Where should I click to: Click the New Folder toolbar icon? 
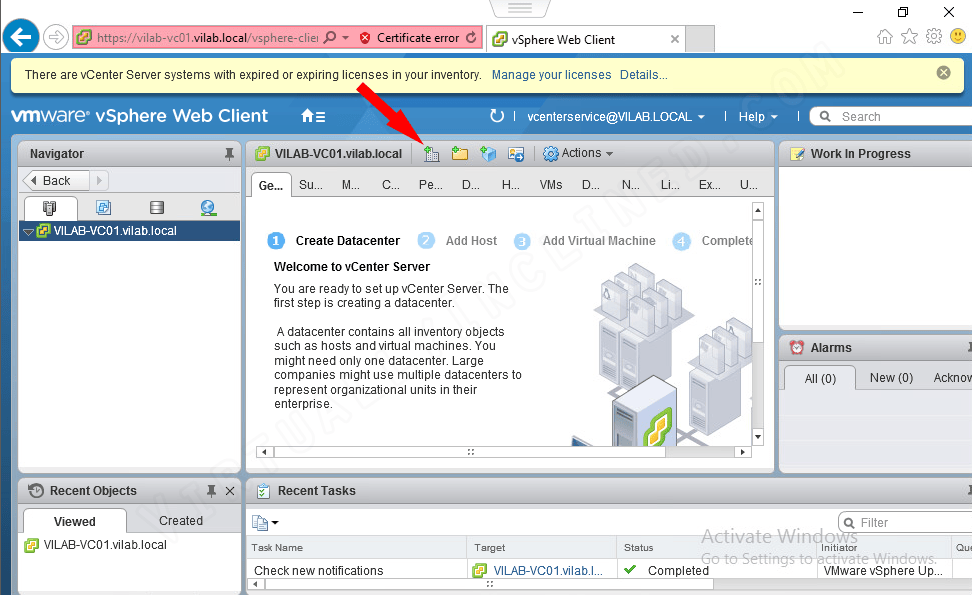(459, 154)
